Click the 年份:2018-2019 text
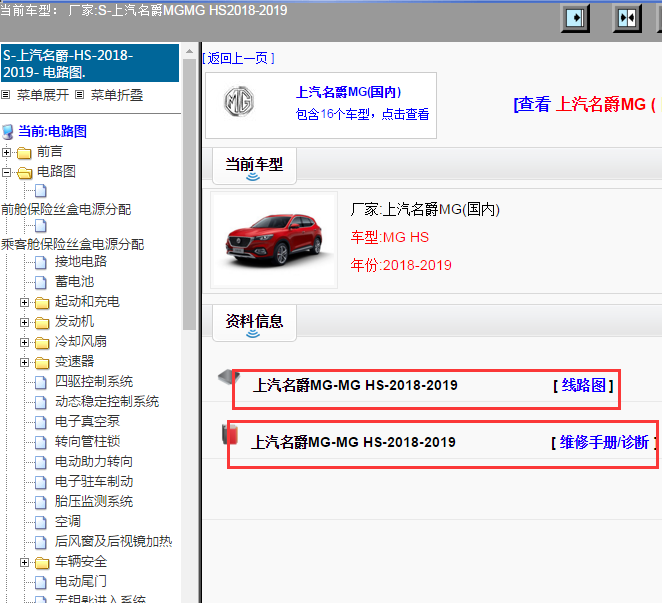Screen dimensions: 662x603 (x=401, y=265)
